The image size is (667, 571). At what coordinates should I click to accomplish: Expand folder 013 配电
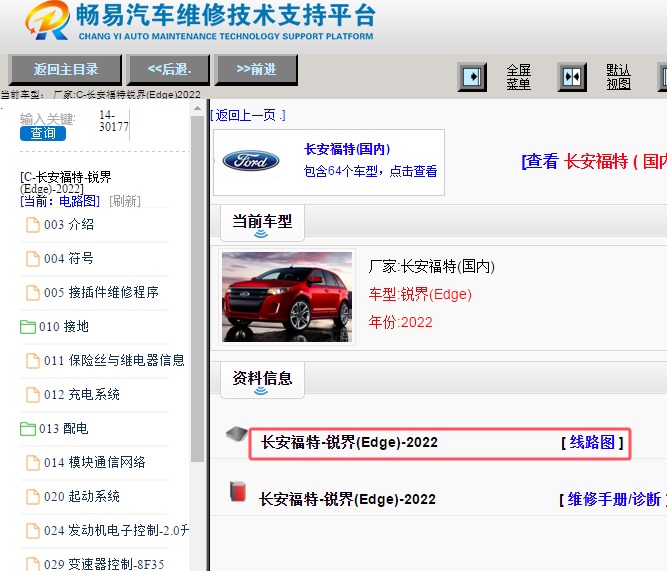click(x=63, y=428)
